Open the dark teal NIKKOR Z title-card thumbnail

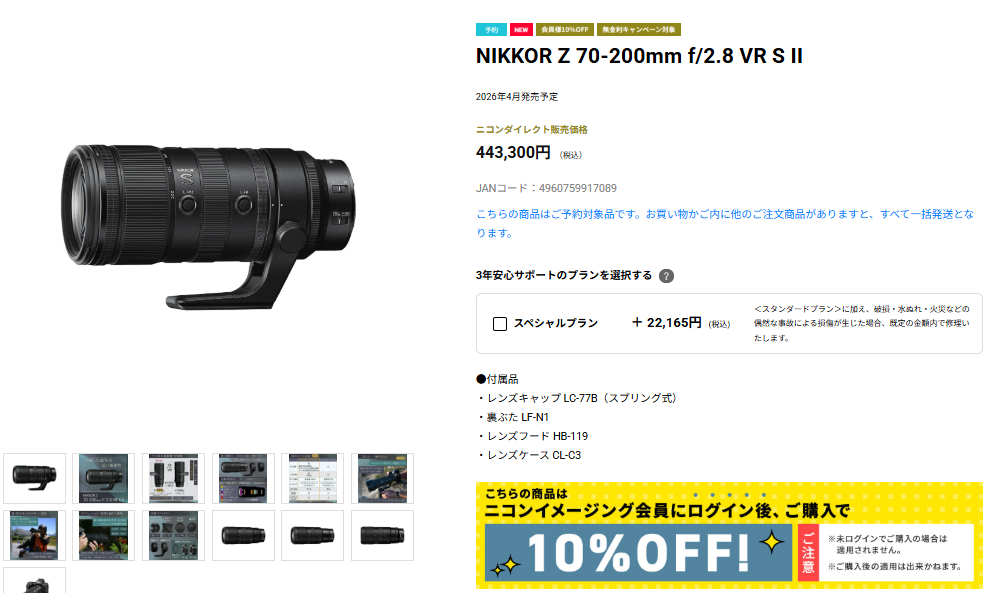click(x=103, y=478)
